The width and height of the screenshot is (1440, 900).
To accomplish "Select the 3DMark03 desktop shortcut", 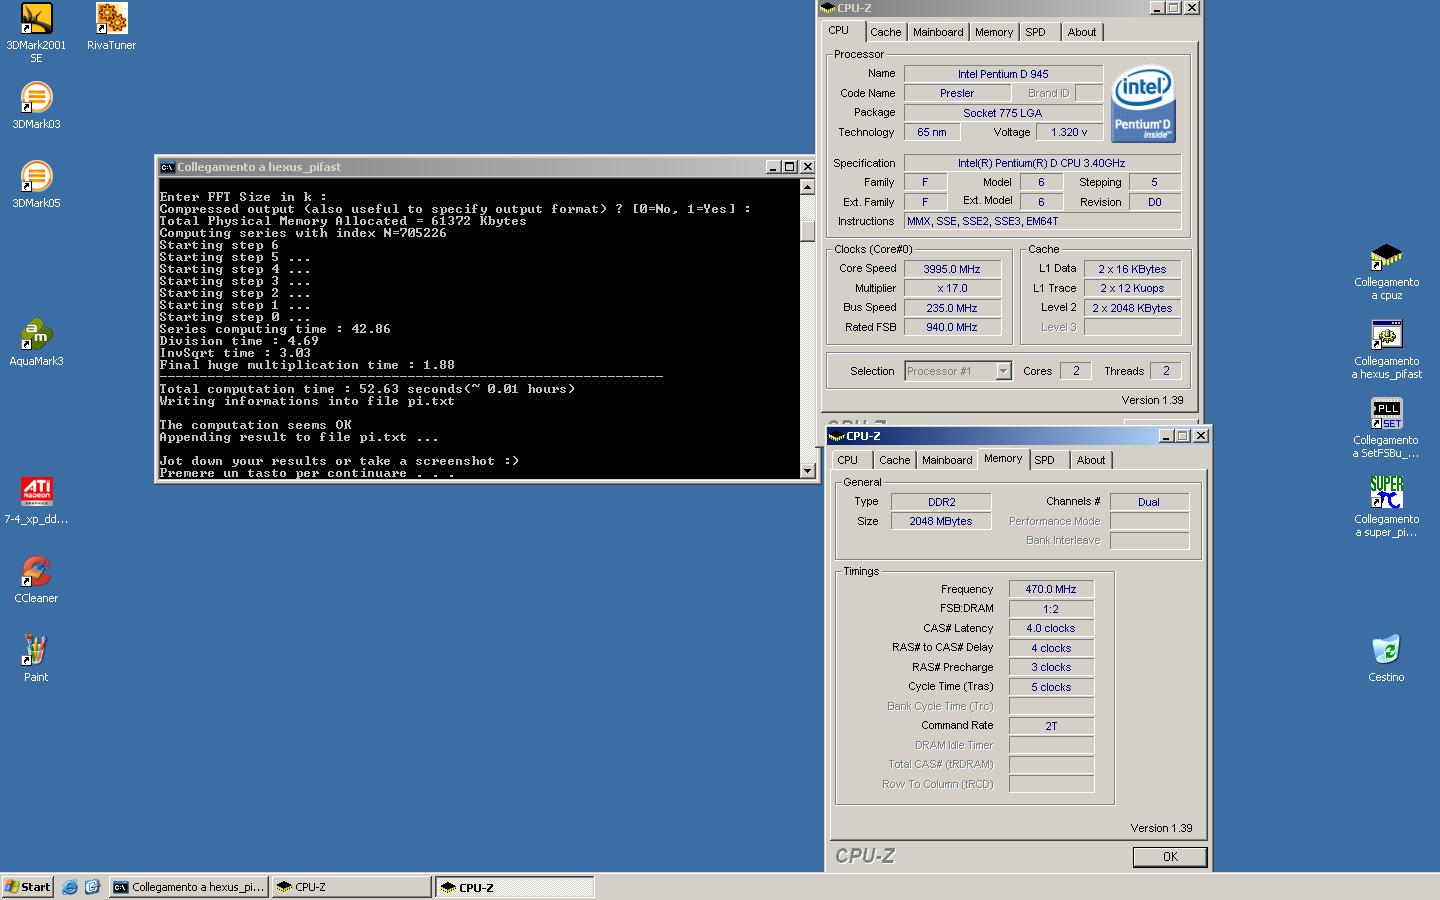I will point(36,98).
